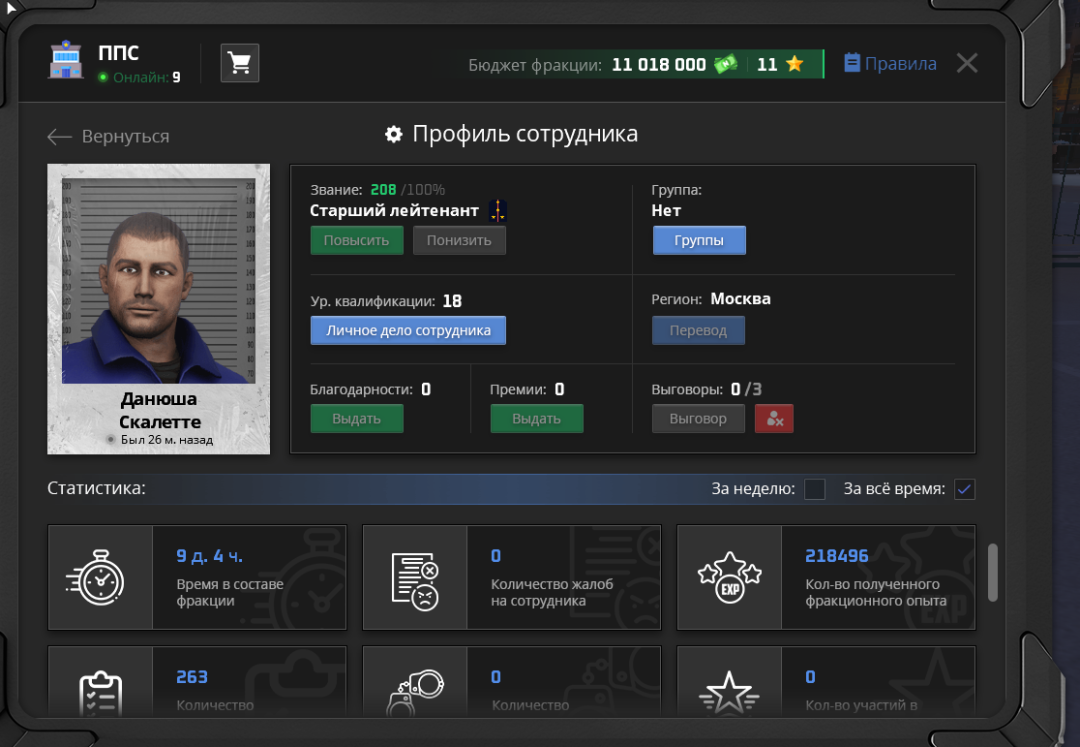Open the 'Правила' rules link

pos(890,64)
